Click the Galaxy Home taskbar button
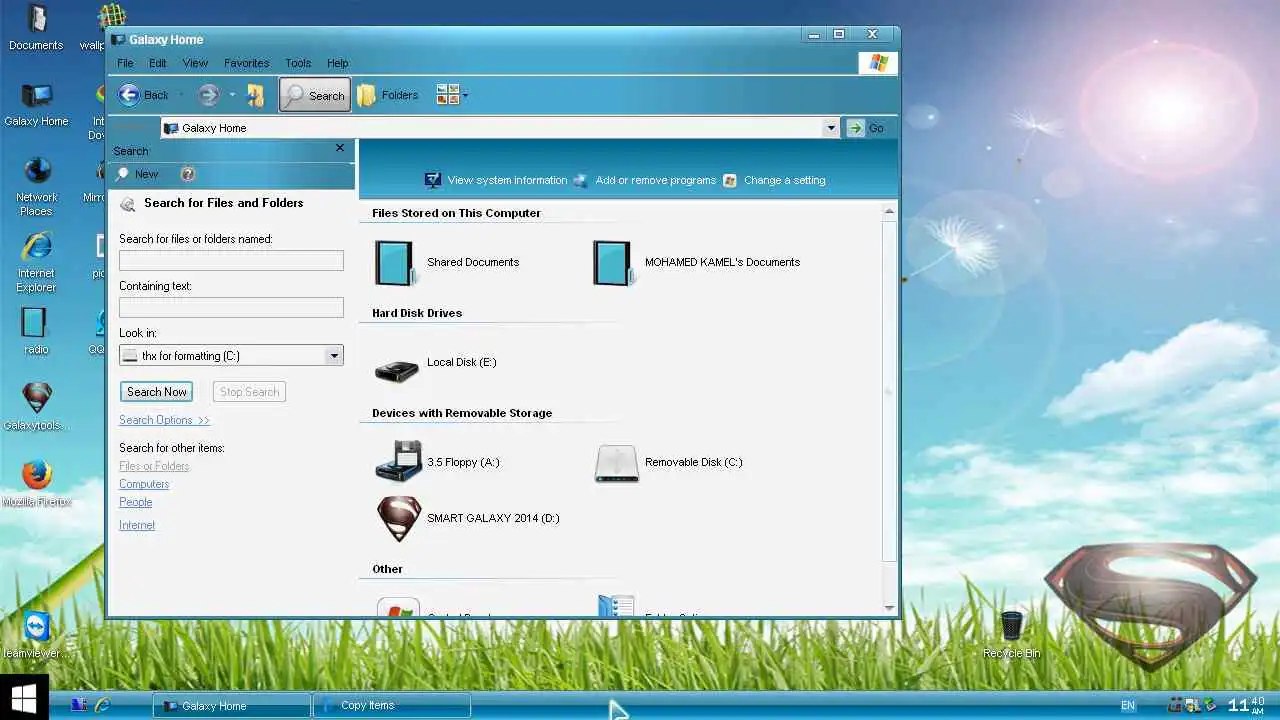The image size is (1280, 720). 232,706
